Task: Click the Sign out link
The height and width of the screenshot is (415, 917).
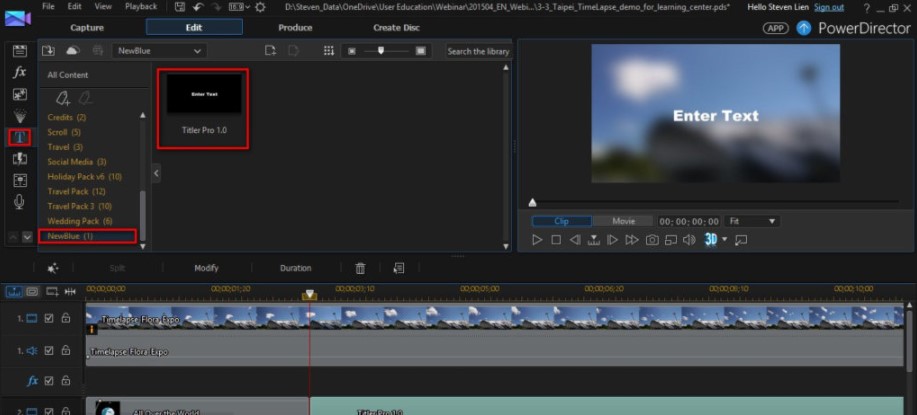Action: point(829,7)
